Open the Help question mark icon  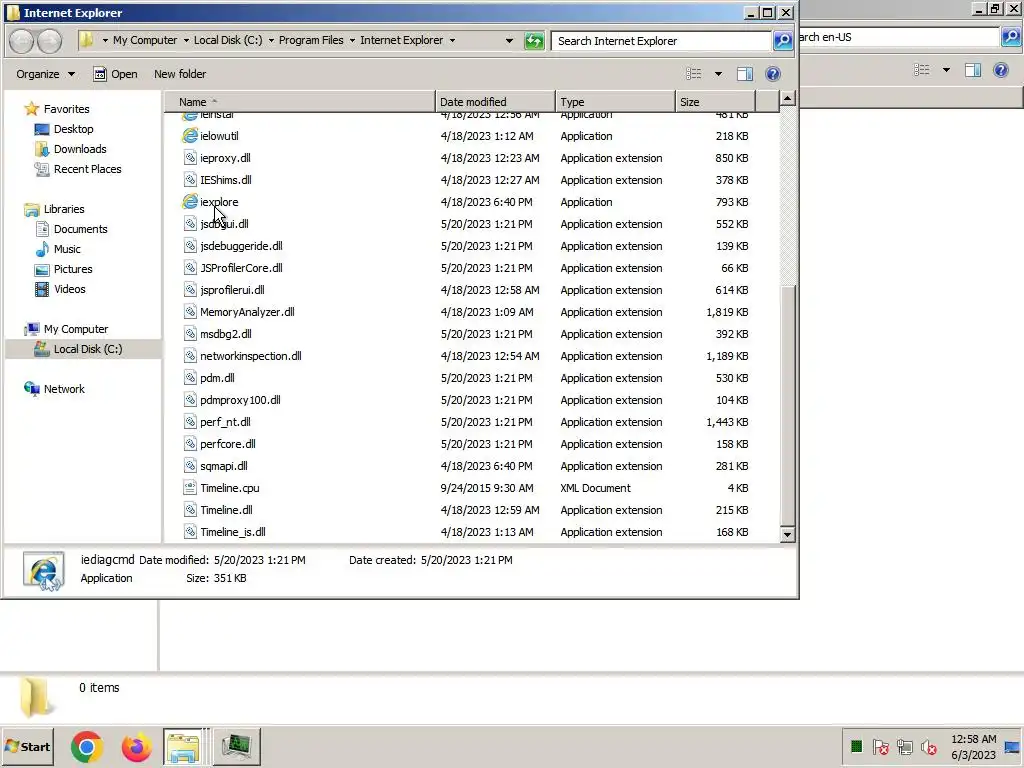pos(773,74)
